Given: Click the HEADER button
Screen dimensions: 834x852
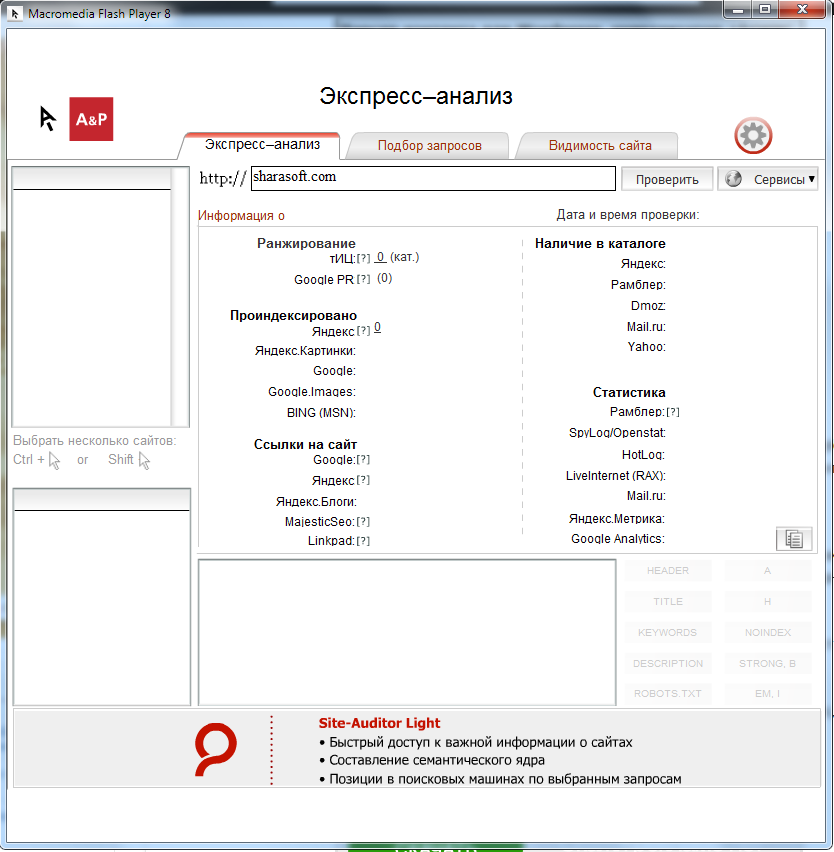Looking at the screenshot, I should [668, 571].
